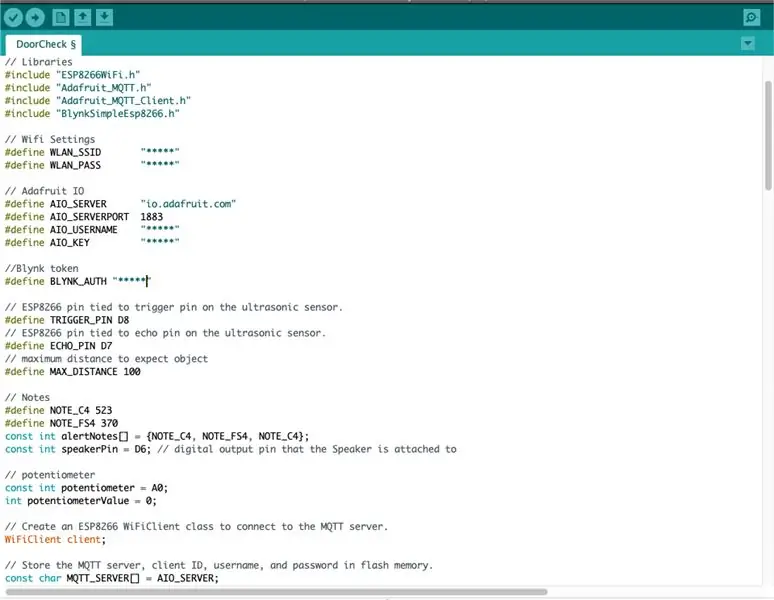
Task: Click the 'potentiometer = A0' line
Action: pos(86,488)
